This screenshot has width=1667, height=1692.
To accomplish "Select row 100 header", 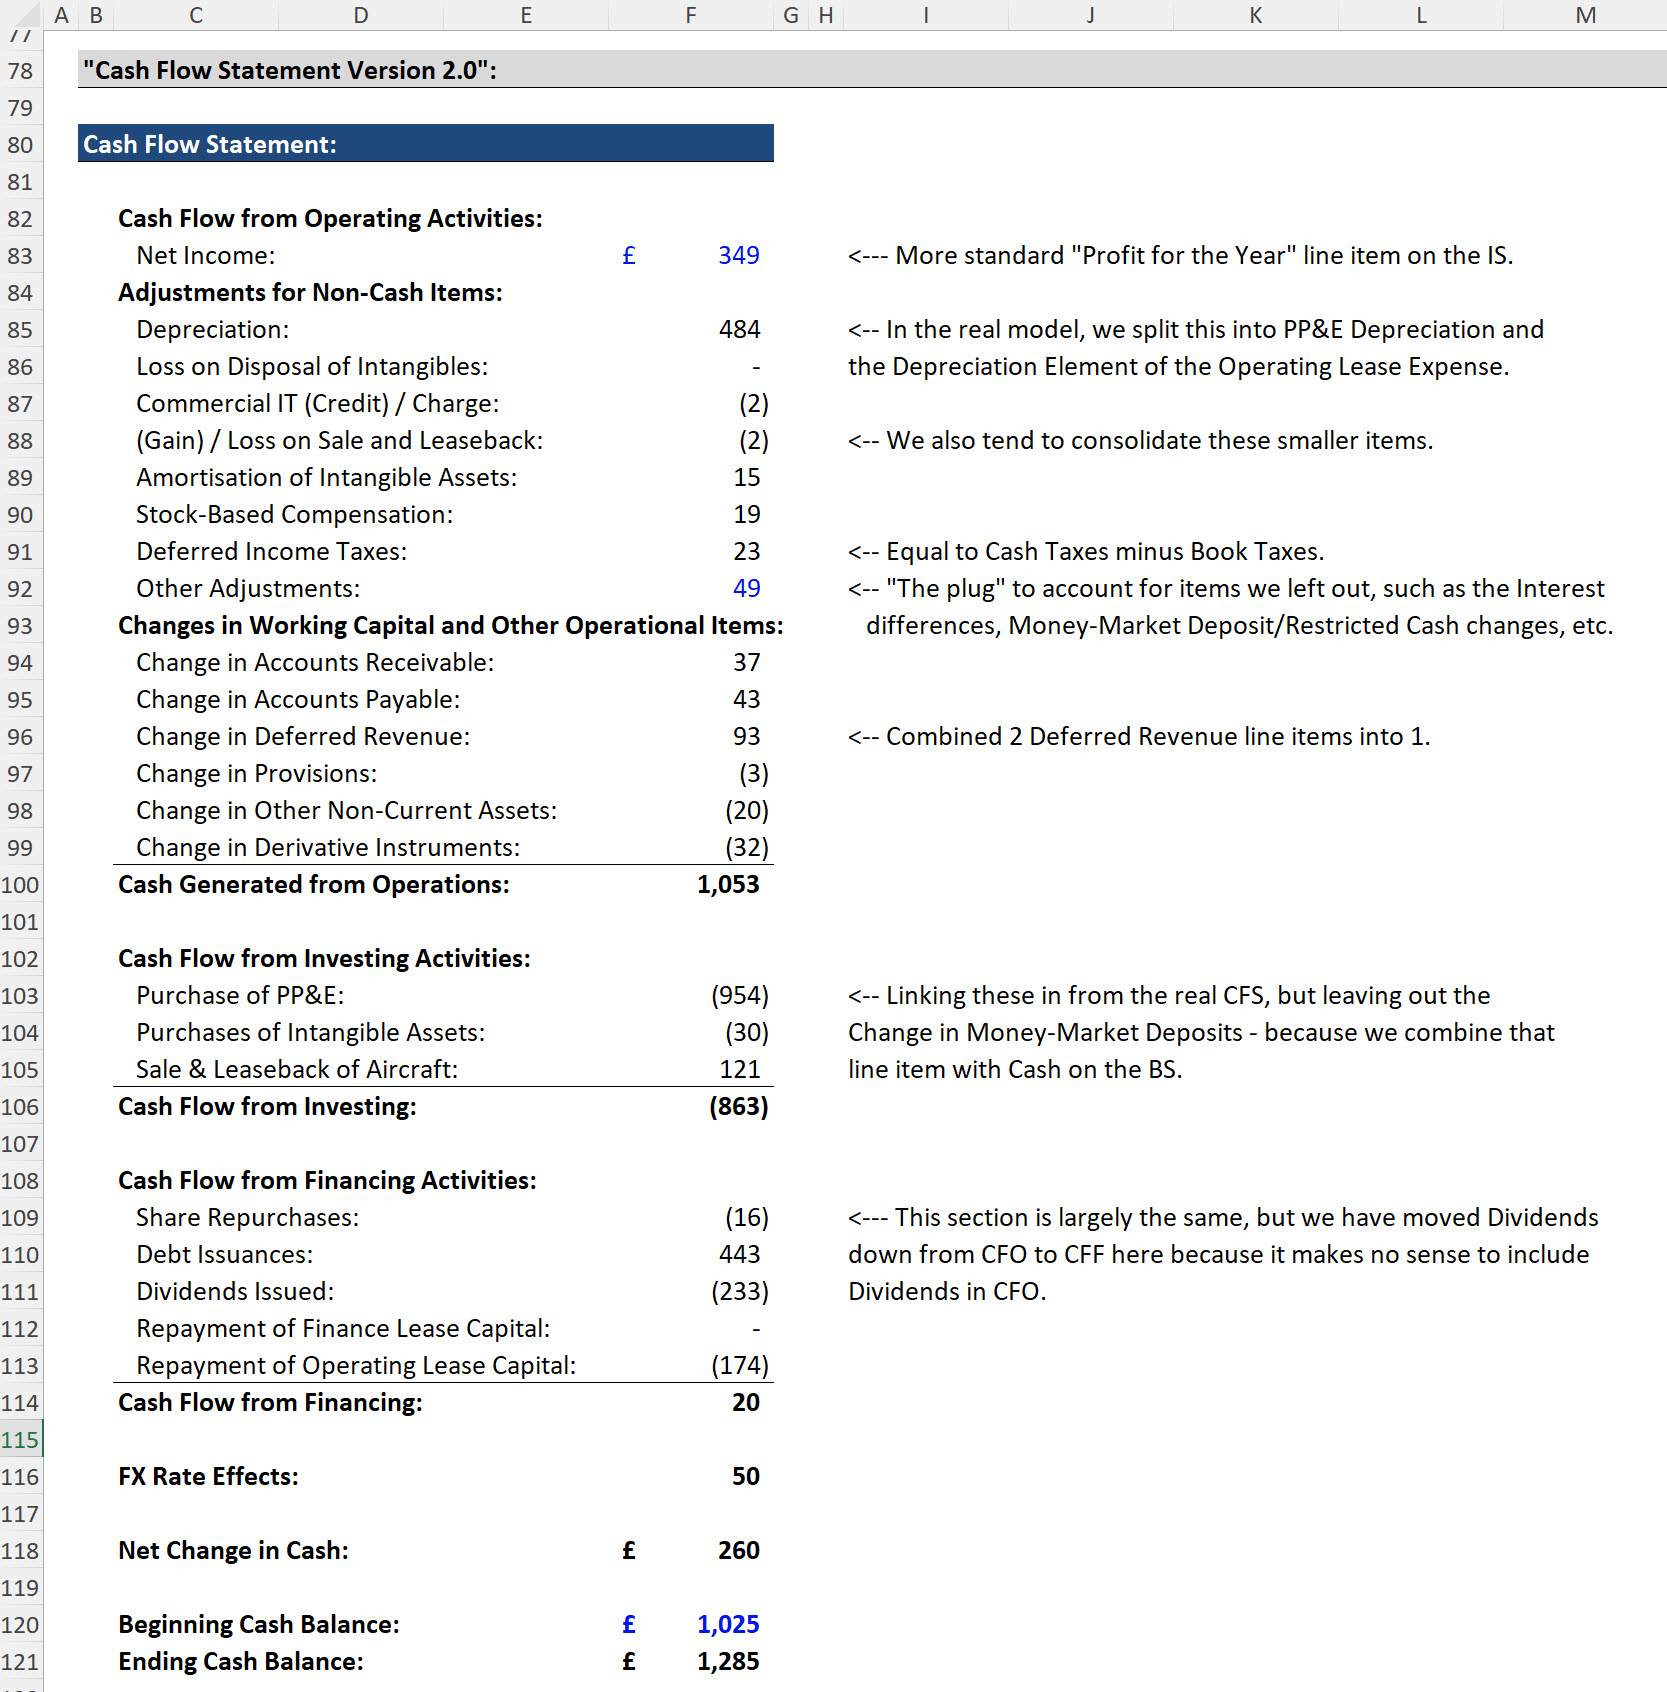I will 20,885.
